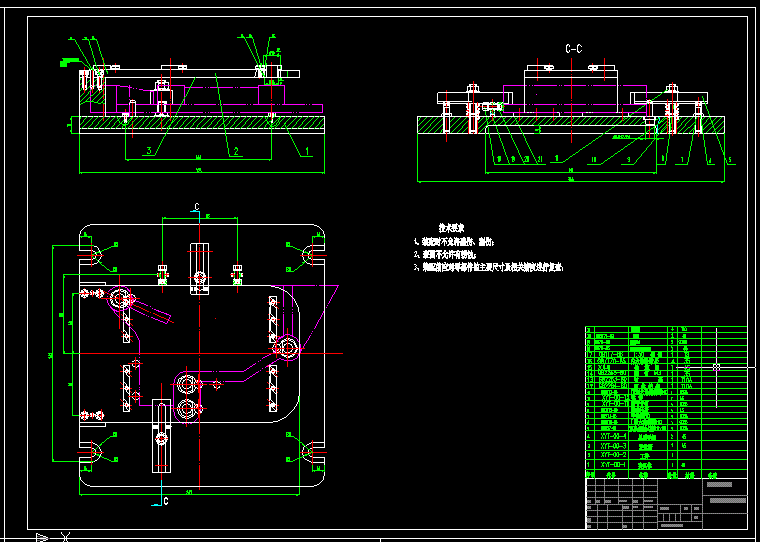Image resolution: width=760 pixels, height=542 pixels.
Task: Select balloon number 3 in front view
Action: coord(149,151)
